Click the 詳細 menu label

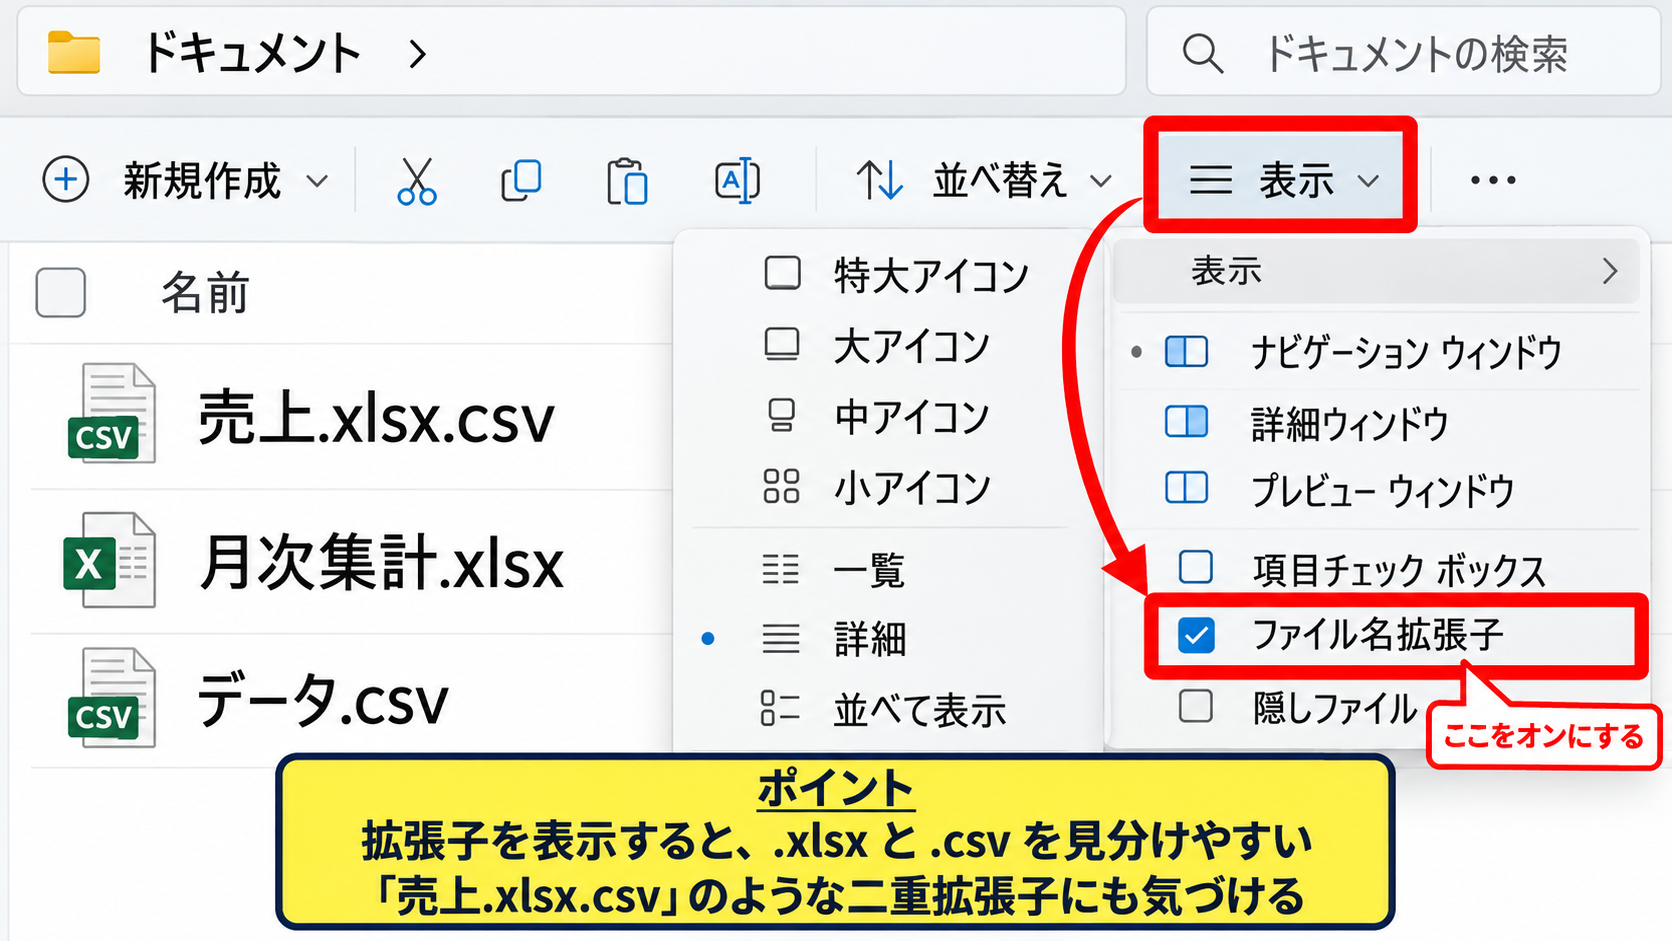870,638
